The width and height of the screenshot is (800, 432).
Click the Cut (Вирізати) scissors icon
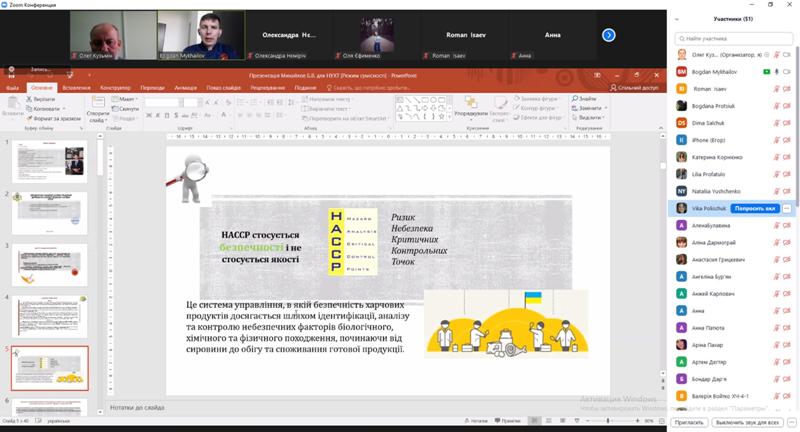[x=30, y=100]
